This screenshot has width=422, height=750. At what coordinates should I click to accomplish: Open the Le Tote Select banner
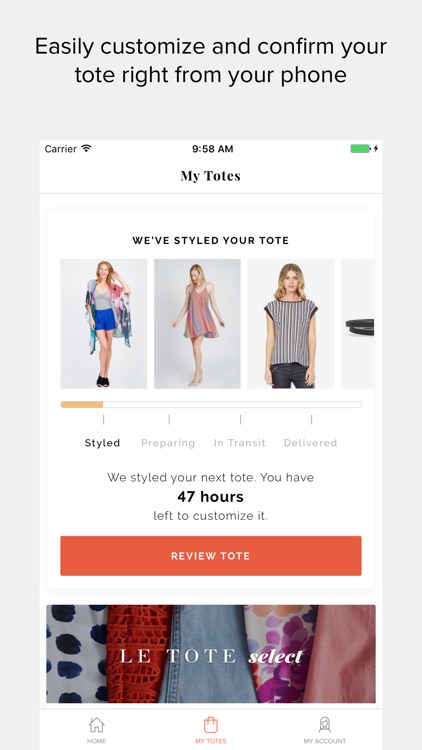tap(211, 654)
